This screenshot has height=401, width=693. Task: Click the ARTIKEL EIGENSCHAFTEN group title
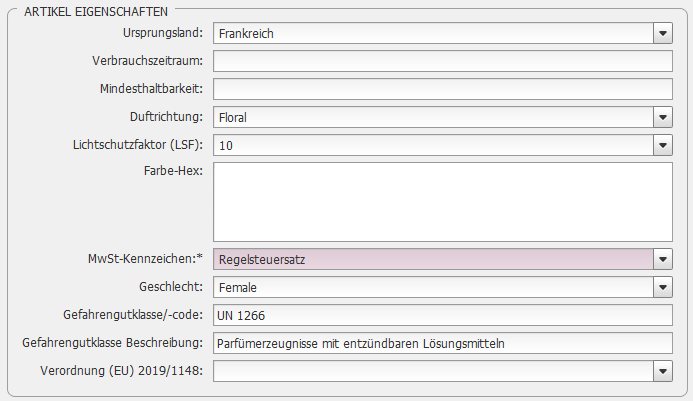96,12
